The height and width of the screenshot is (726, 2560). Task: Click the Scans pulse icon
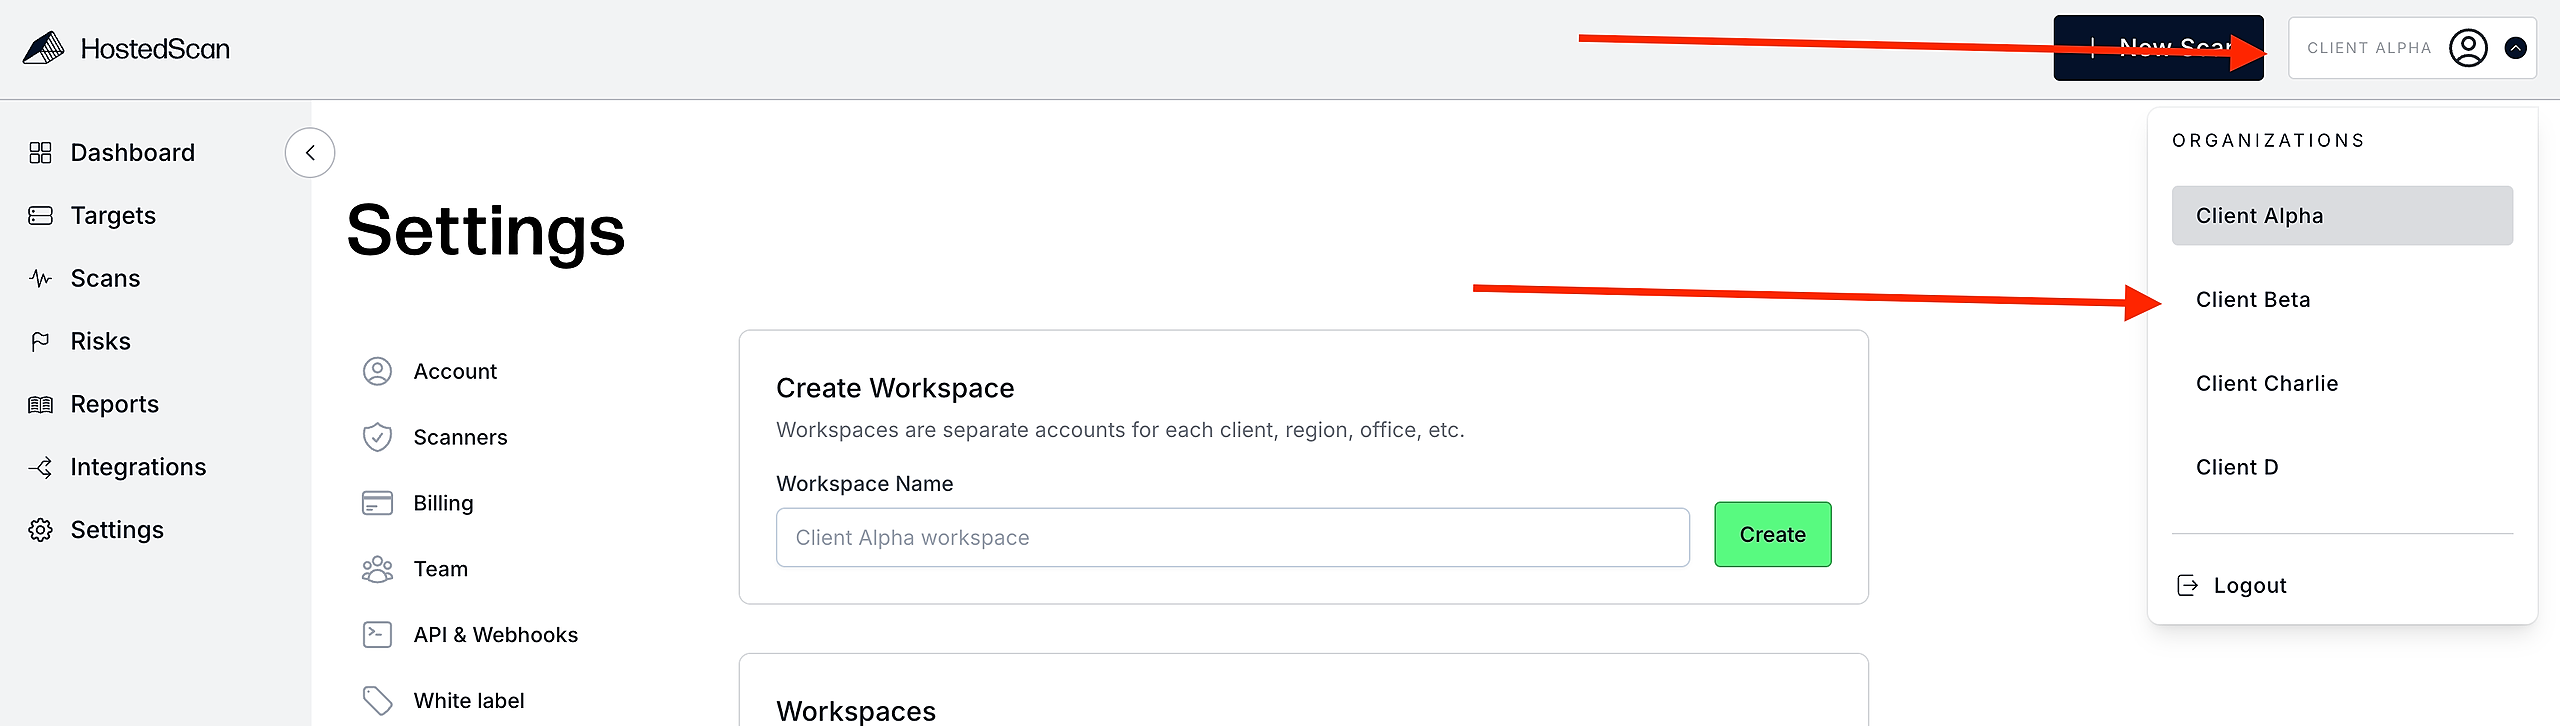(x=40, y=279)
